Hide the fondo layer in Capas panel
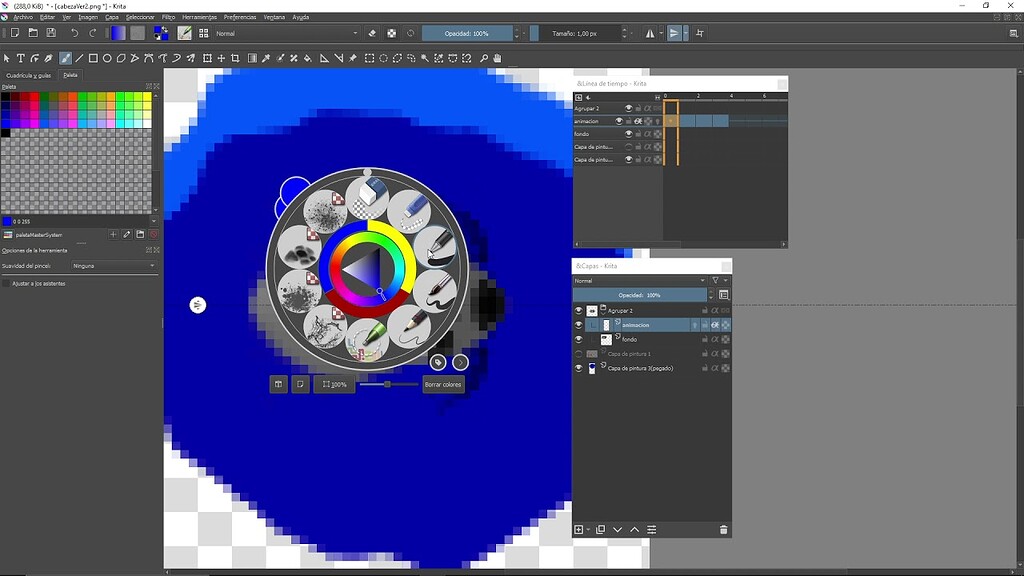This screenshot has width=1024, height=576. (x=579, y=340)
